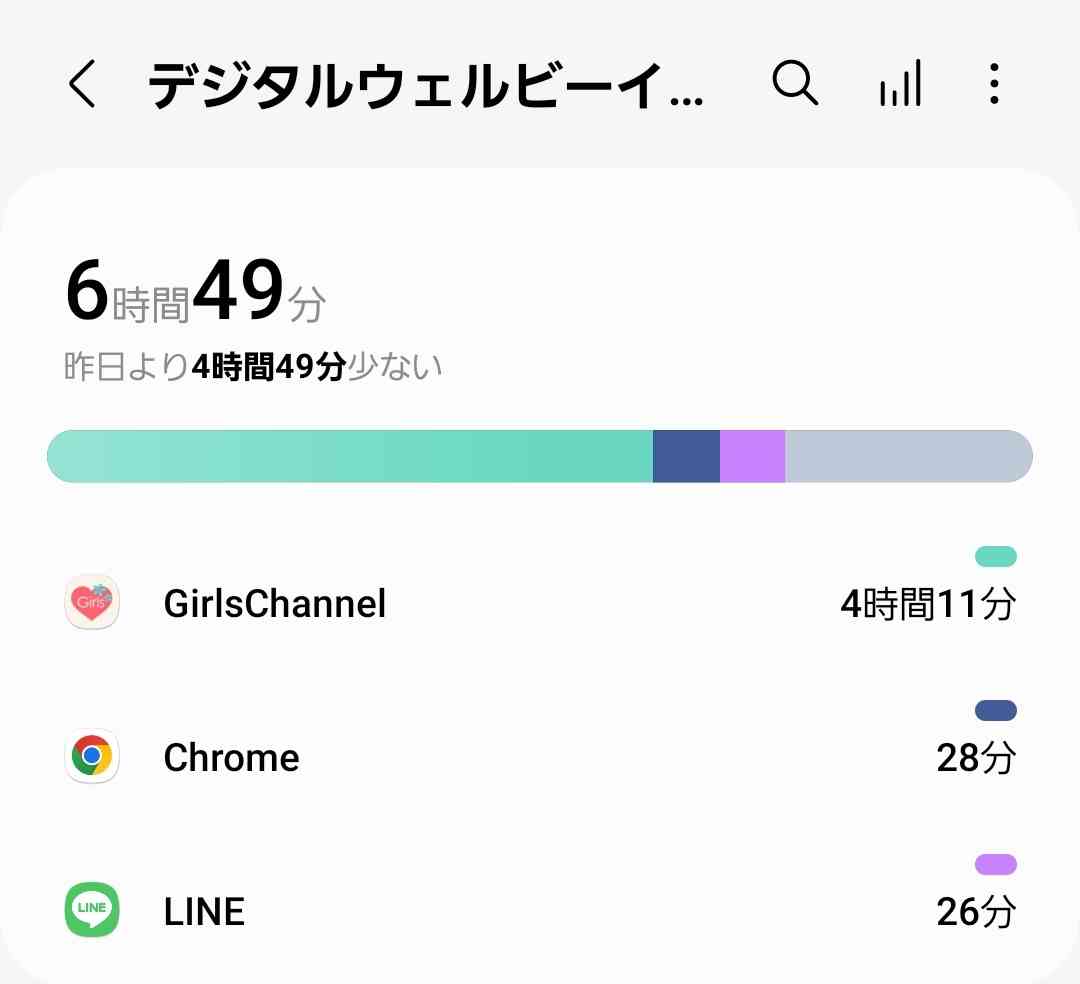Select the dark blue Chrome segment of usage bar
Viewport: 1080px width, 984px height.
(x=686, y=456)
